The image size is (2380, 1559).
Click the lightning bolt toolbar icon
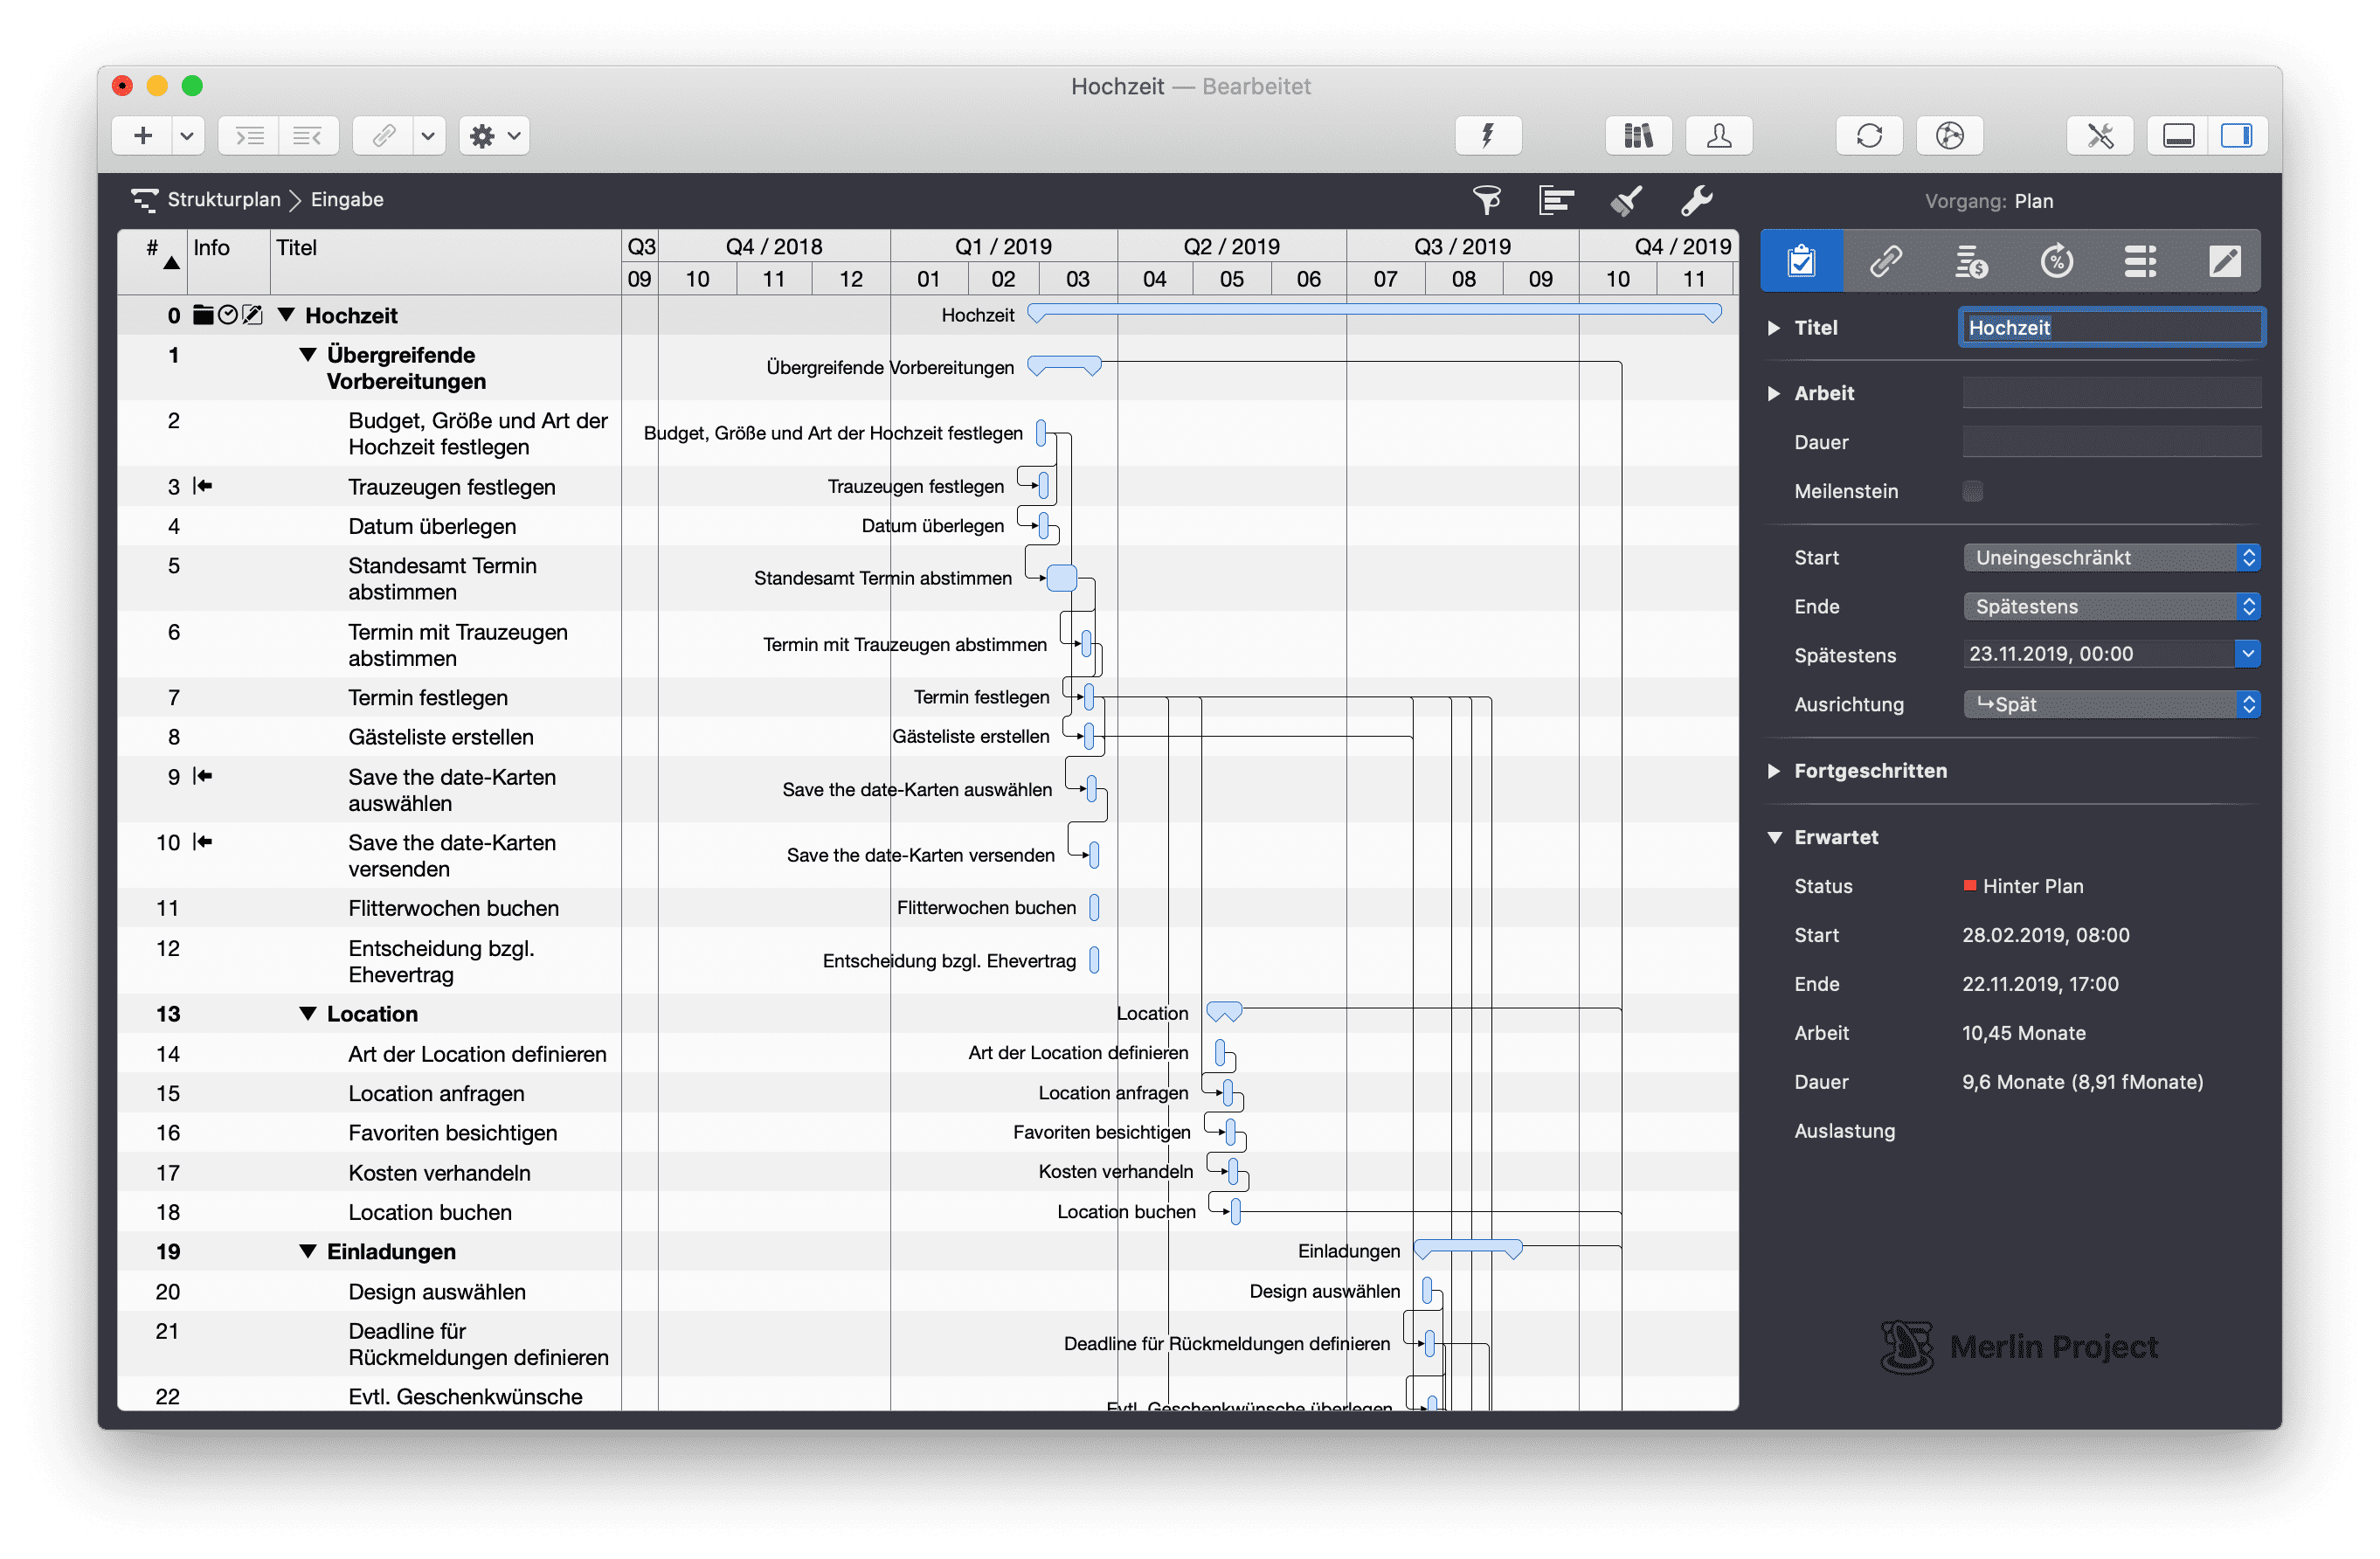[1487, 136]
